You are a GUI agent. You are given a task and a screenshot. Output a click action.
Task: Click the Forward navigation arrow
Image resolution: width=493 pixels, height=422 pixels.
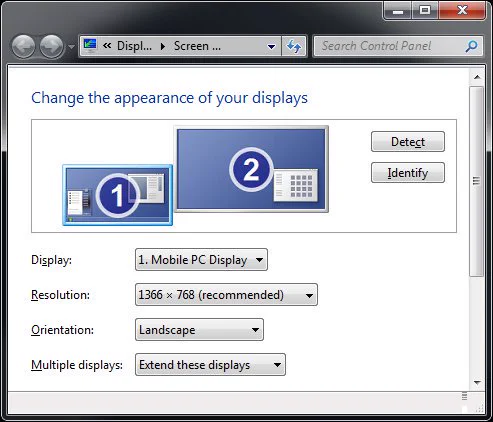point(51,46)
